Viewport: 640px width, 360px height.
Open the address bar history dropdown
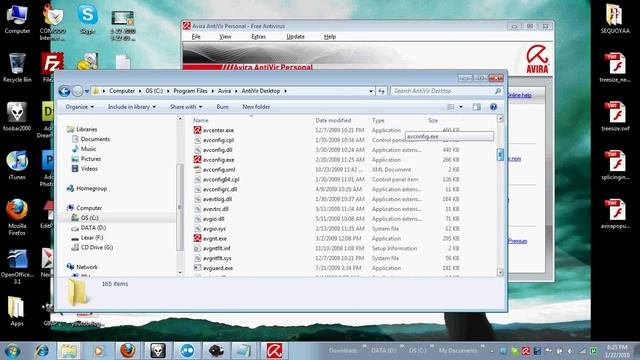pyautogui.click(x=371, y=91)
